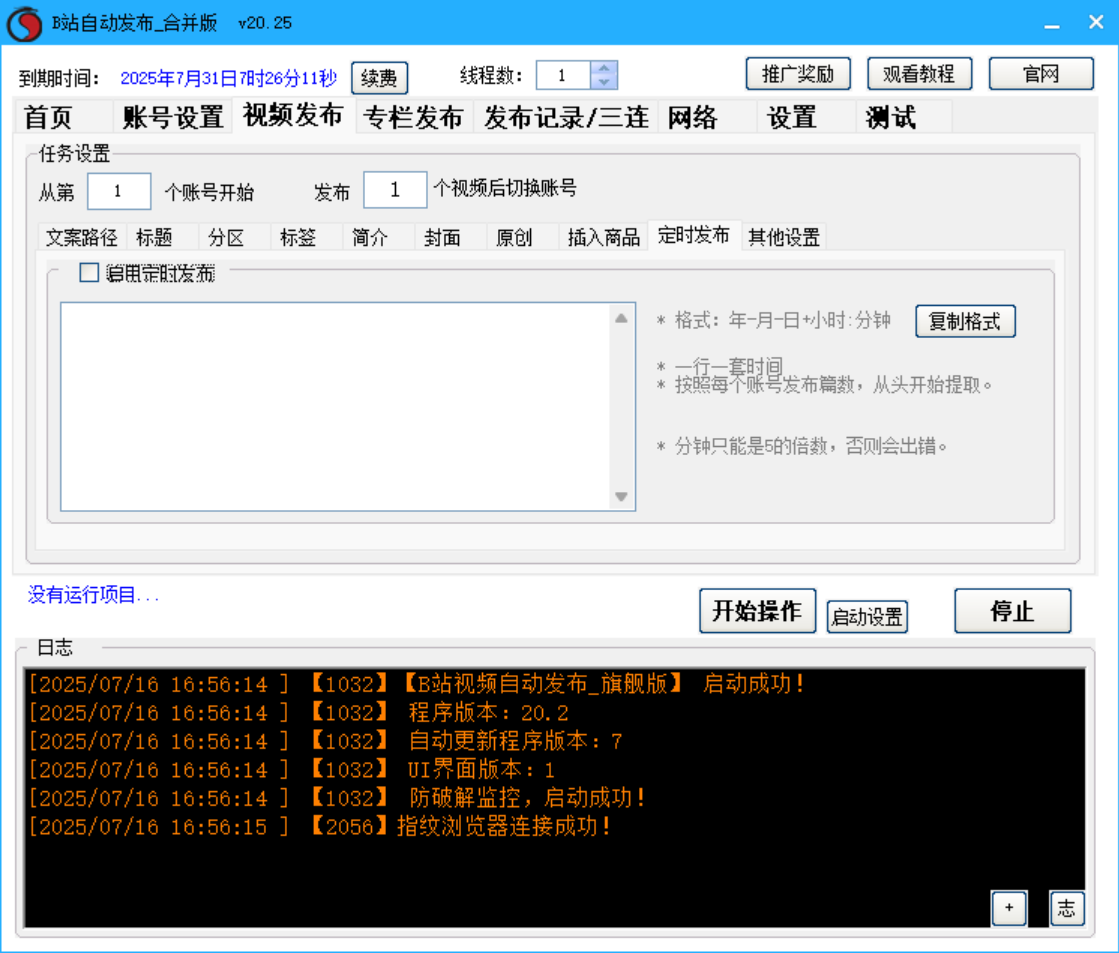The height and width of the screenshot is (953, 1119).
Task: Go to 发布记录/三连 tab
Action: click(x=566, y=117)
